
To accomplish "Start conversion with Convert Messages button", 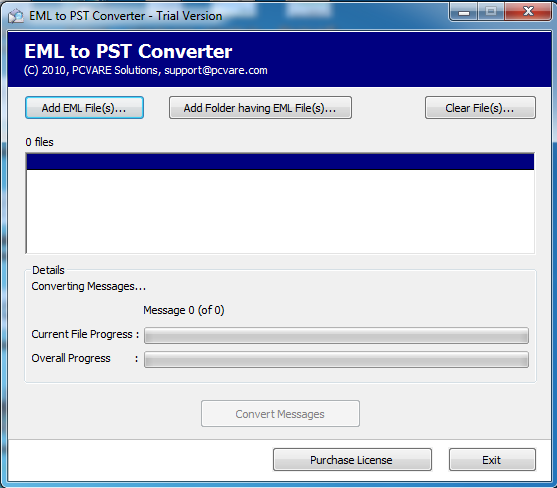I will [280, 414].
